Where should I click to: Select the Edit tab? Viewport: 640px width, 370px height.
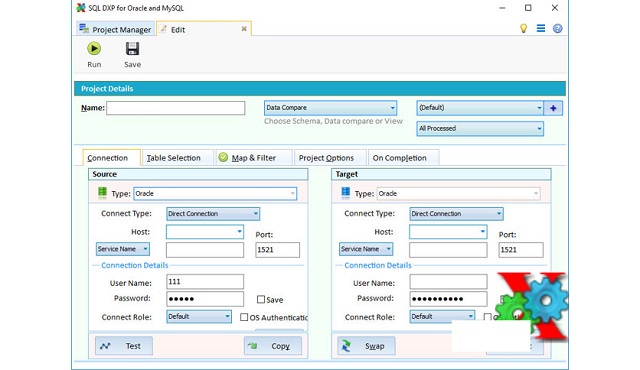click(204, 29)
